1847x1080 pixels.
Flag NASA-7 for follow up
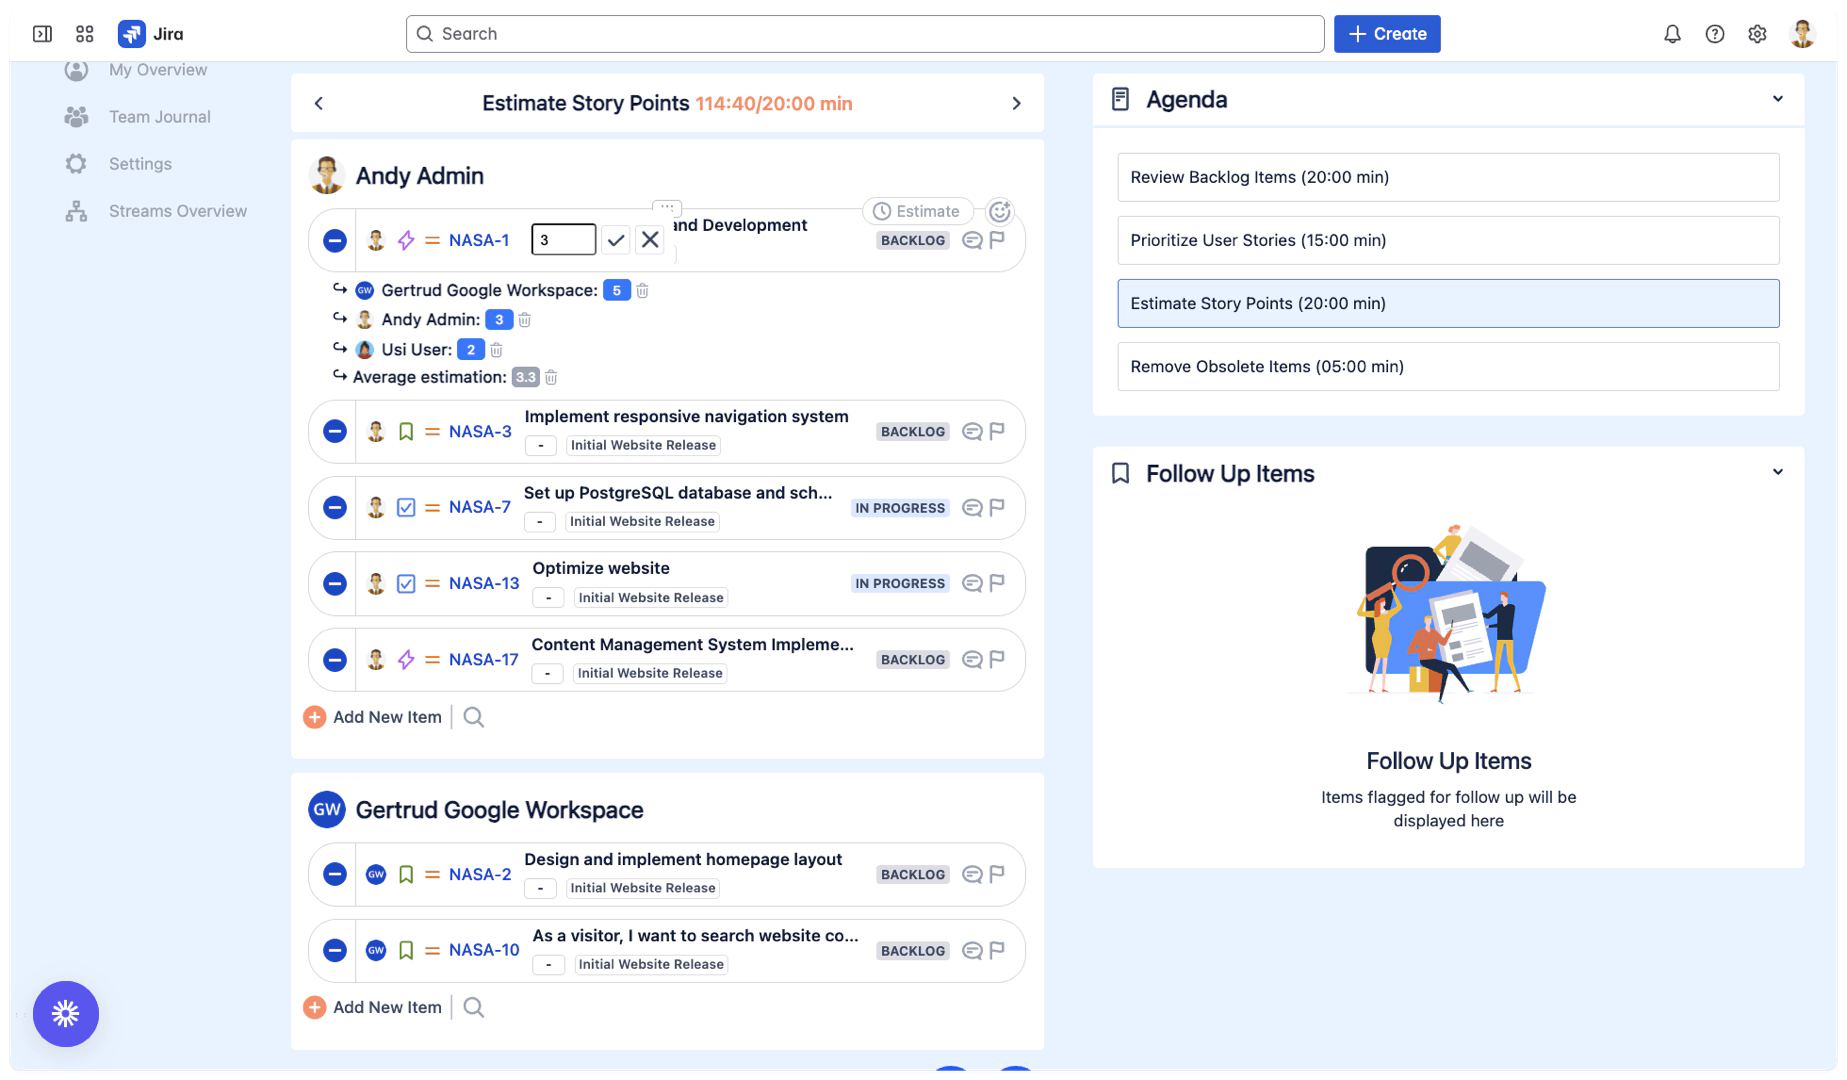point(997,507)
